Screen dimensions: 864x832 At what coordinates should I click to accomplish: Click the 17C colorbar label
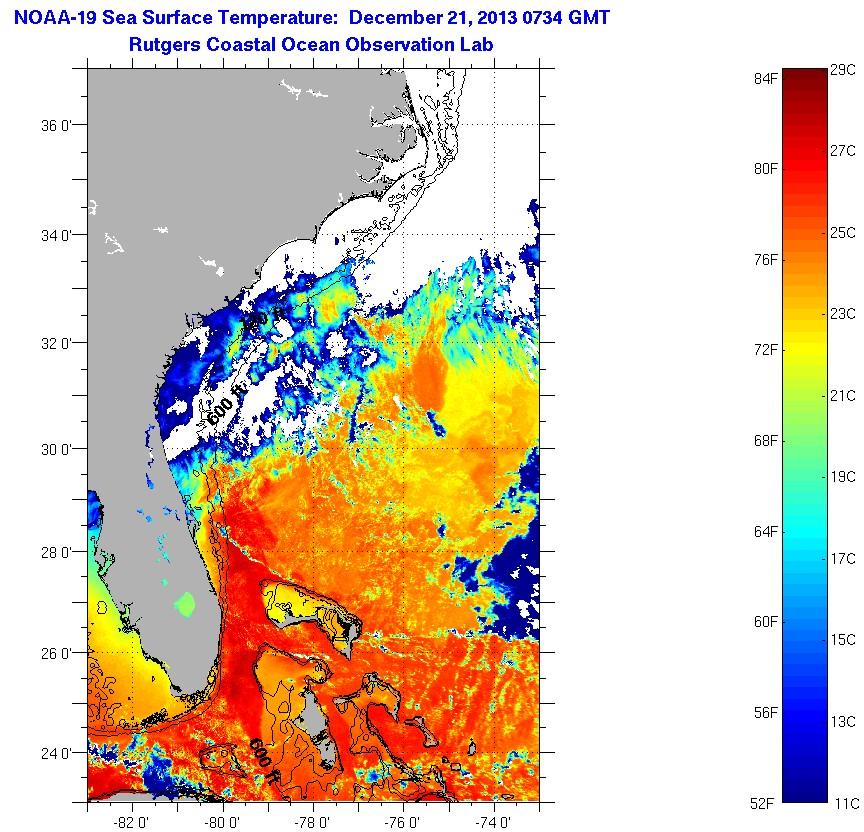pyautogui.click(x=843, y=559)
